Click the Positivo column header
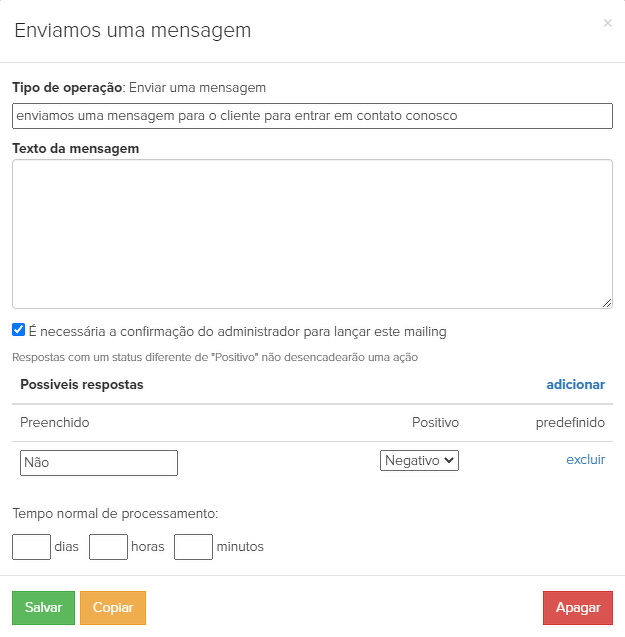Image resolution: width=625 pixels, height=637 pixels. tap(435, 423)
